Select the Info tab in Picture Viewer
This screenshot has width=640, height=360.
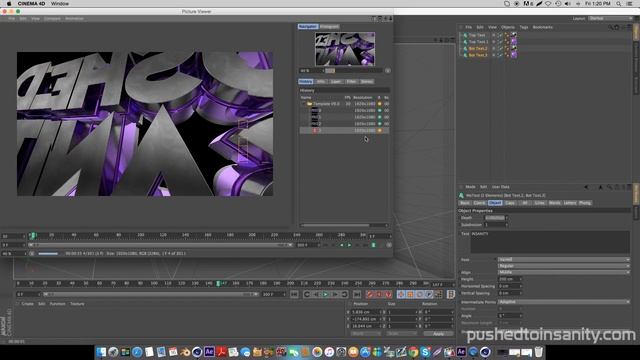click(x=321, y=82)
